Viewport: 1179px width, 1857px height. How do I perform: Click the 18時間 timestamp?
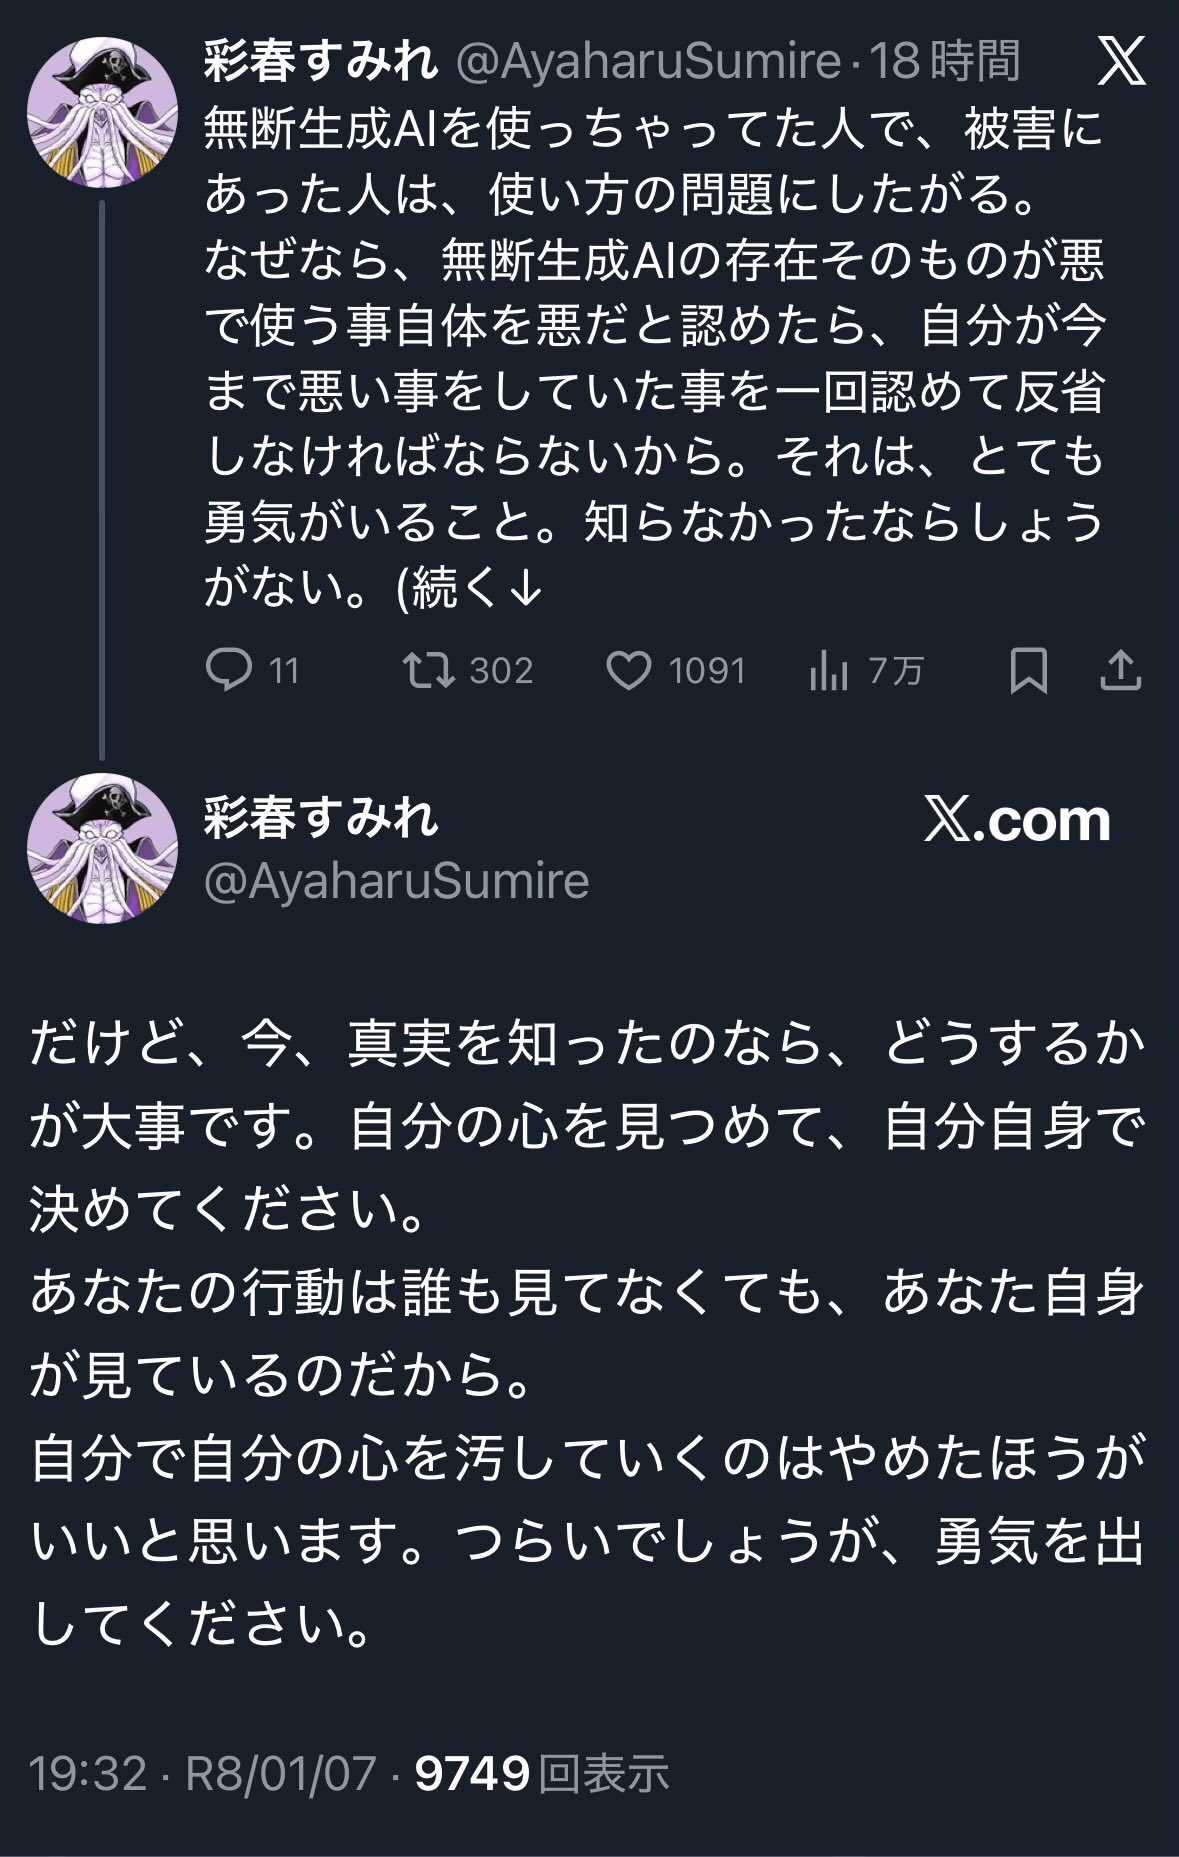[x=944, y=61]
